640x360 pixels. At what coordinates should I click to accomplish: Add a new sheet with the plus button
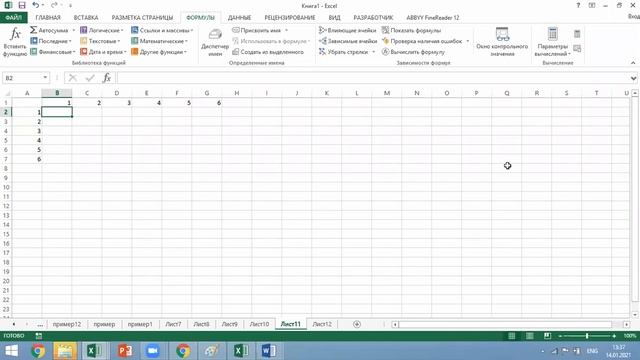[357, 324]
